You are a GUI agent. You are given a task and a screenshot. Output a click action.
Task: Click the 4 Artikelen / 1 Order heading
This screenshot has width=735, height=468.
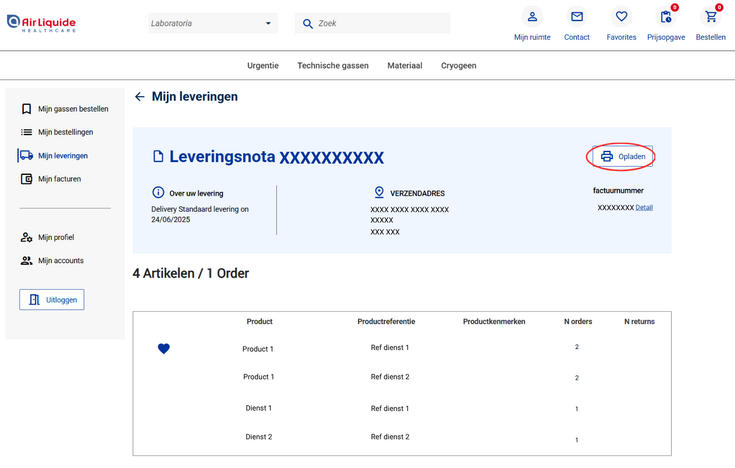tap(191, 273)
